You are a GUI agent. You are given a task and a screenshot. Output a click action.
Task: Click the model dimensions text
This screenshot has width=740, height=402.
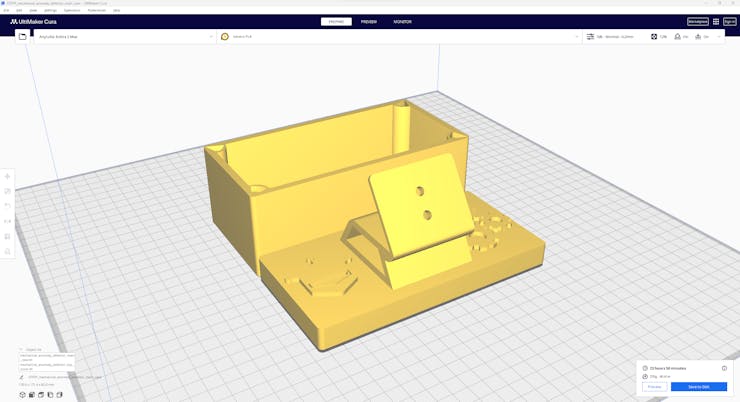click(x=36, y=385)
